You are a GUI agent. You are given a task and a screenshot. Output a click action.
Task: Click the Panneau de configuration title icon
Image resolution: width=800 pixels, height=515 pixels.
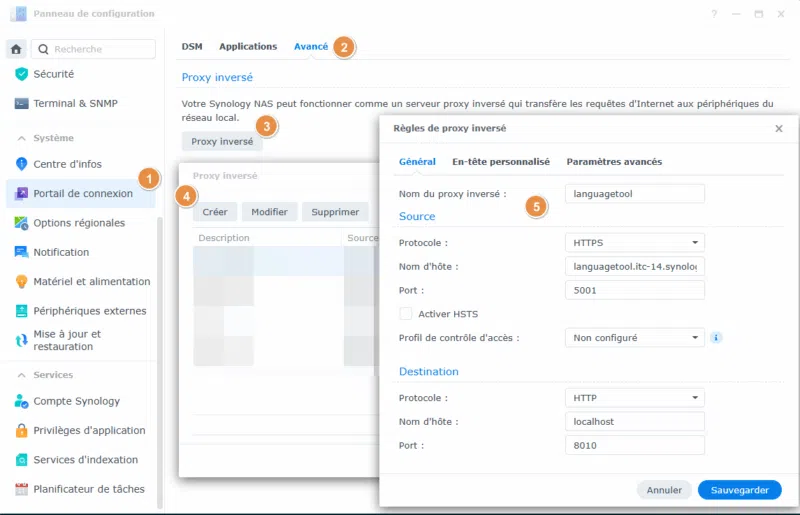click(x=18, y=14)
